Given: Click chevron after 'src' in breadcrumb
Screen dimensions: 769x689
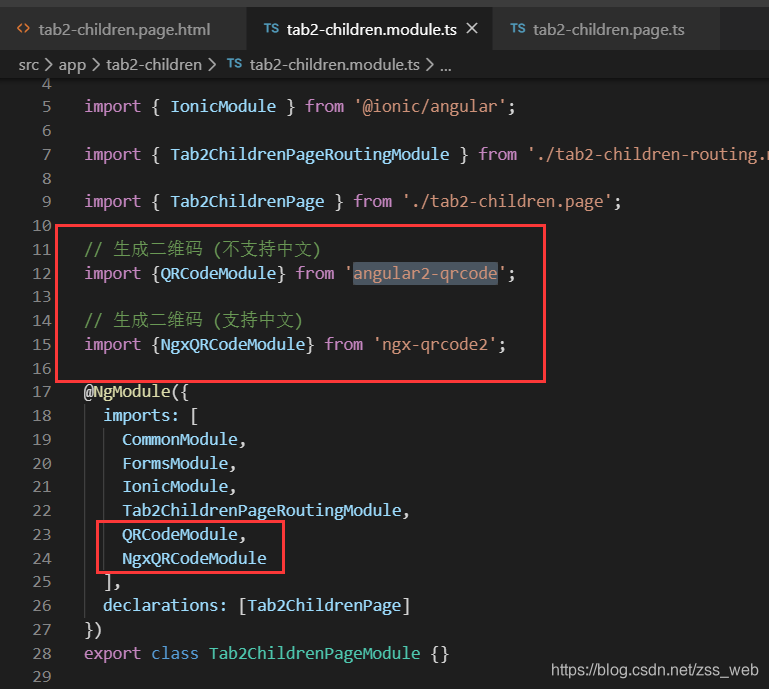Looking at the screenshot, I should (x=49, y=65).
